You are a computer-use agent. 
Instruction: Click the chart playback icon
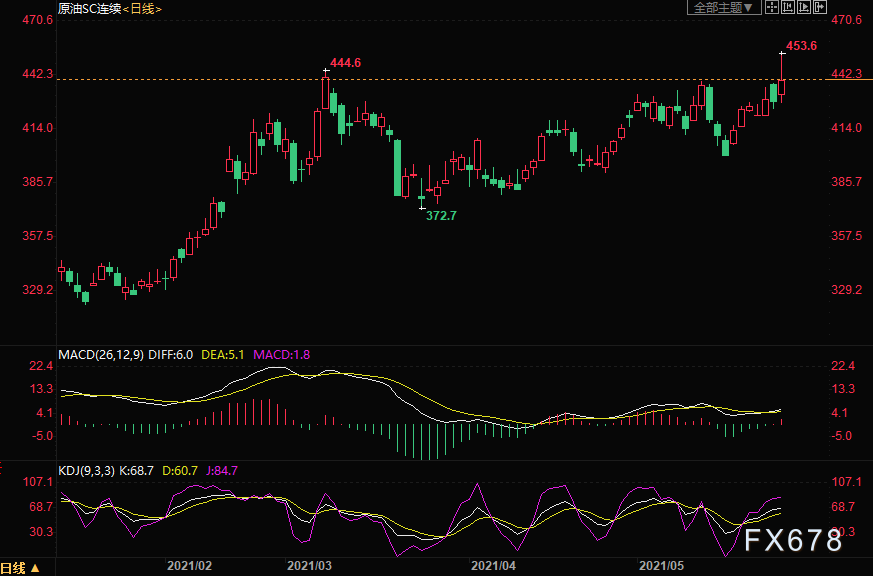coord(804,8)
